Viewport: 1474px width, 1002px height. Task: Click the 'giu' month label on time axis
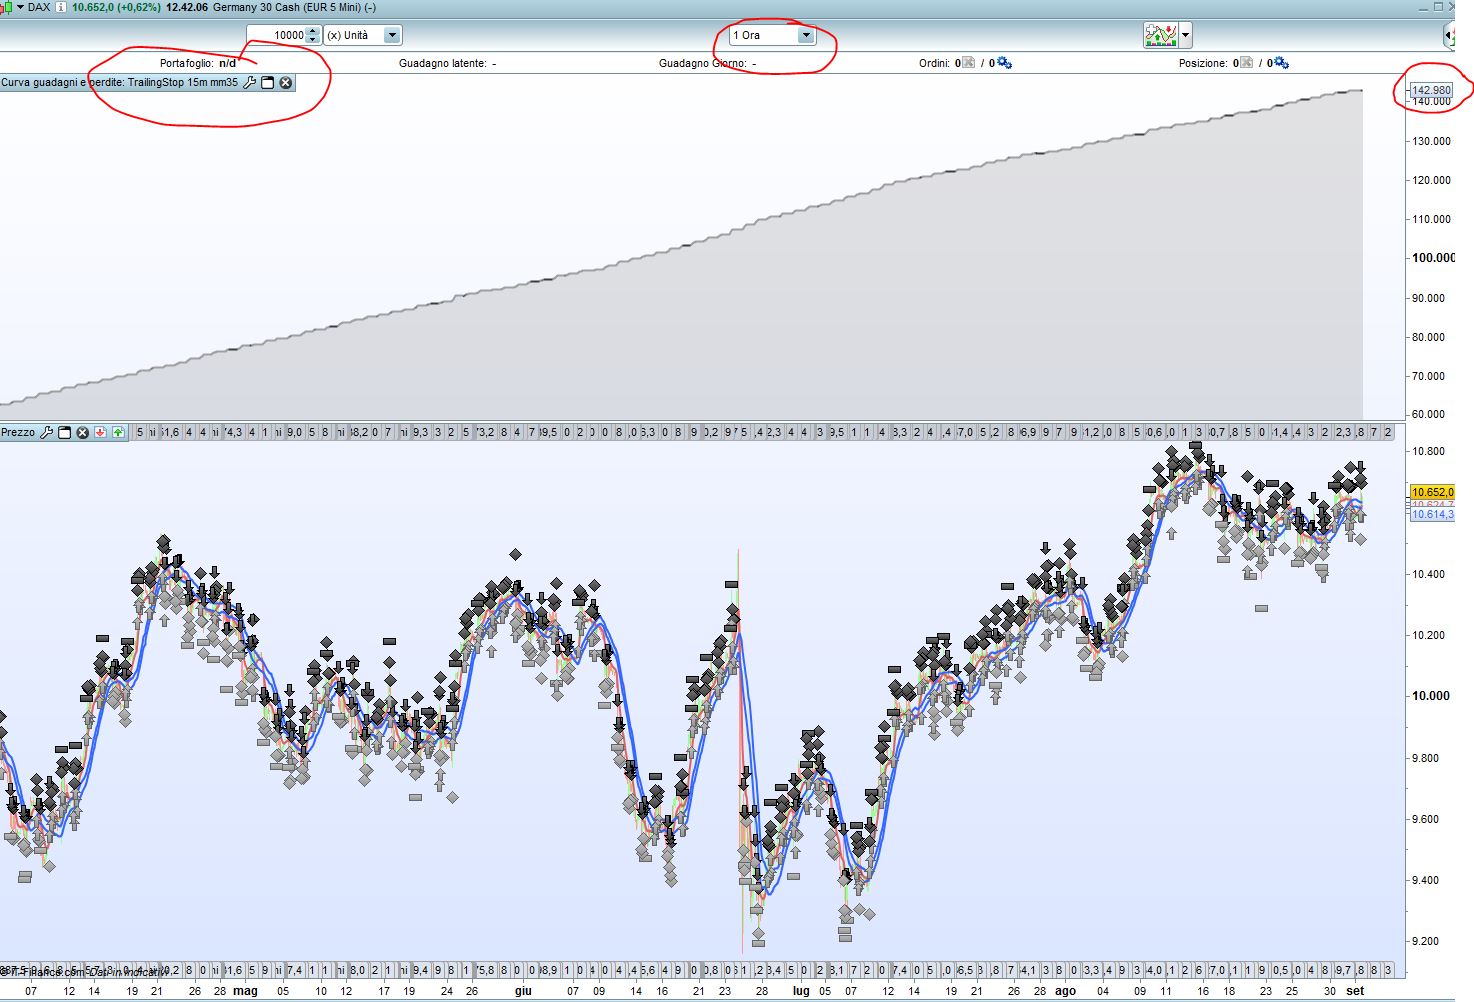click(x=523, y=991)
